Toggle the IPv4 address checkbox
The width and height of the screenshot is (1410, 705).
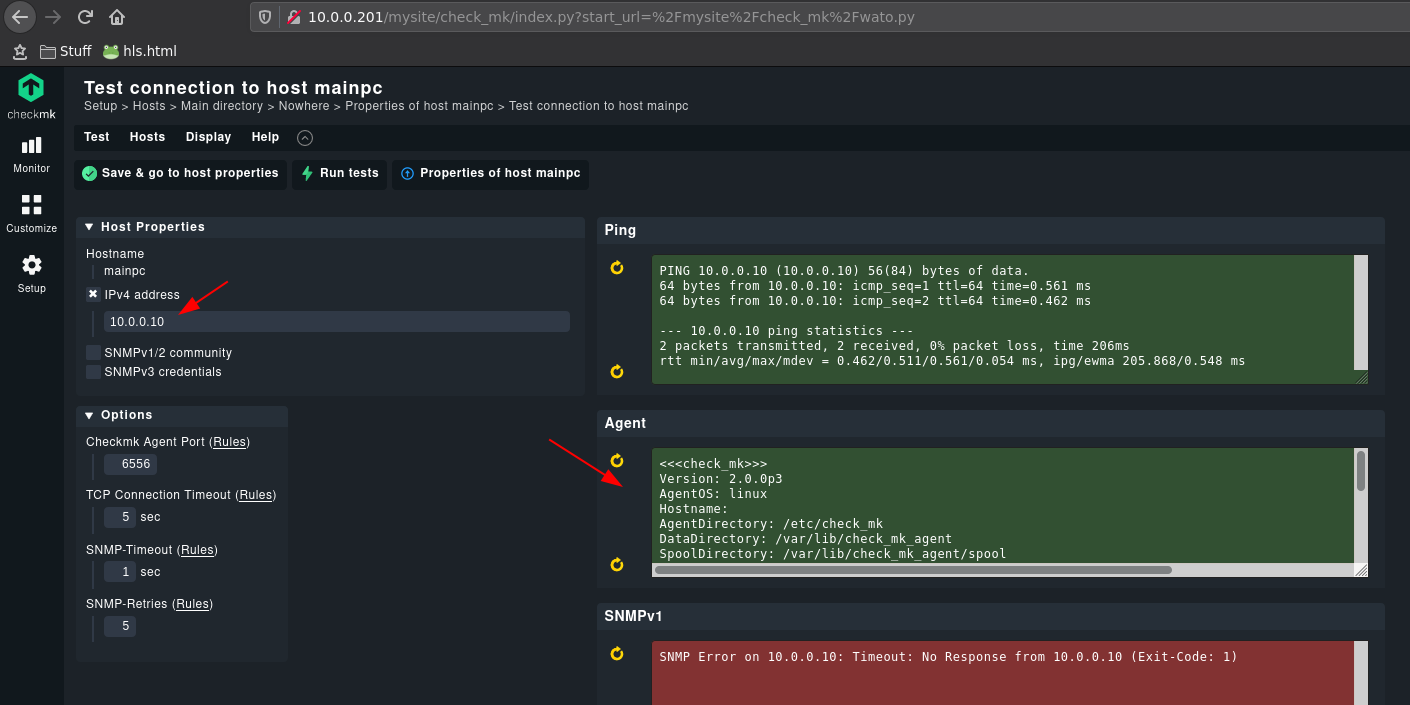[93, 295]
